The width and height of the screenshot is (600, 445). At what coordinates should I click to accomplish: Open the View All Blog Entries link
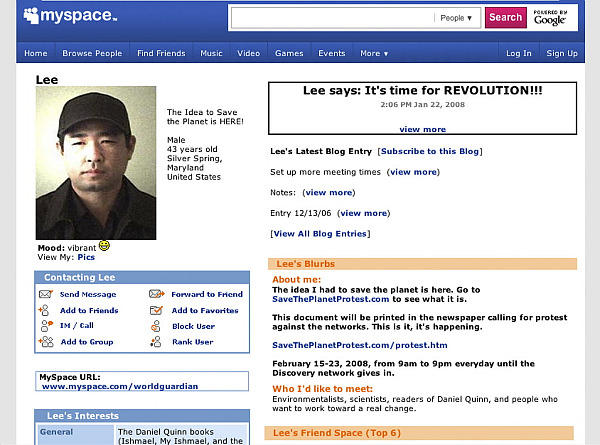pyautogui.click(x=320, y=234)
